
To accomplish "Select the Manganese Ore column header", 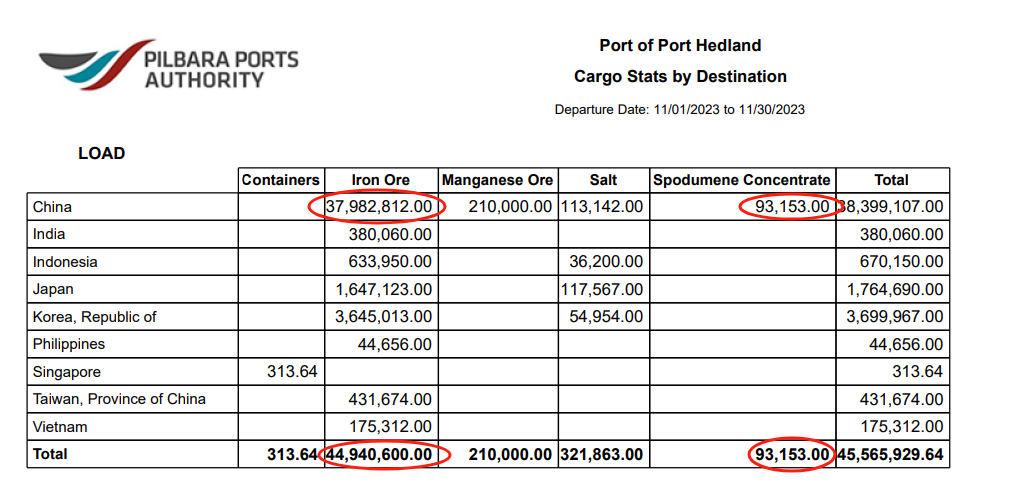I will (497, 180).
